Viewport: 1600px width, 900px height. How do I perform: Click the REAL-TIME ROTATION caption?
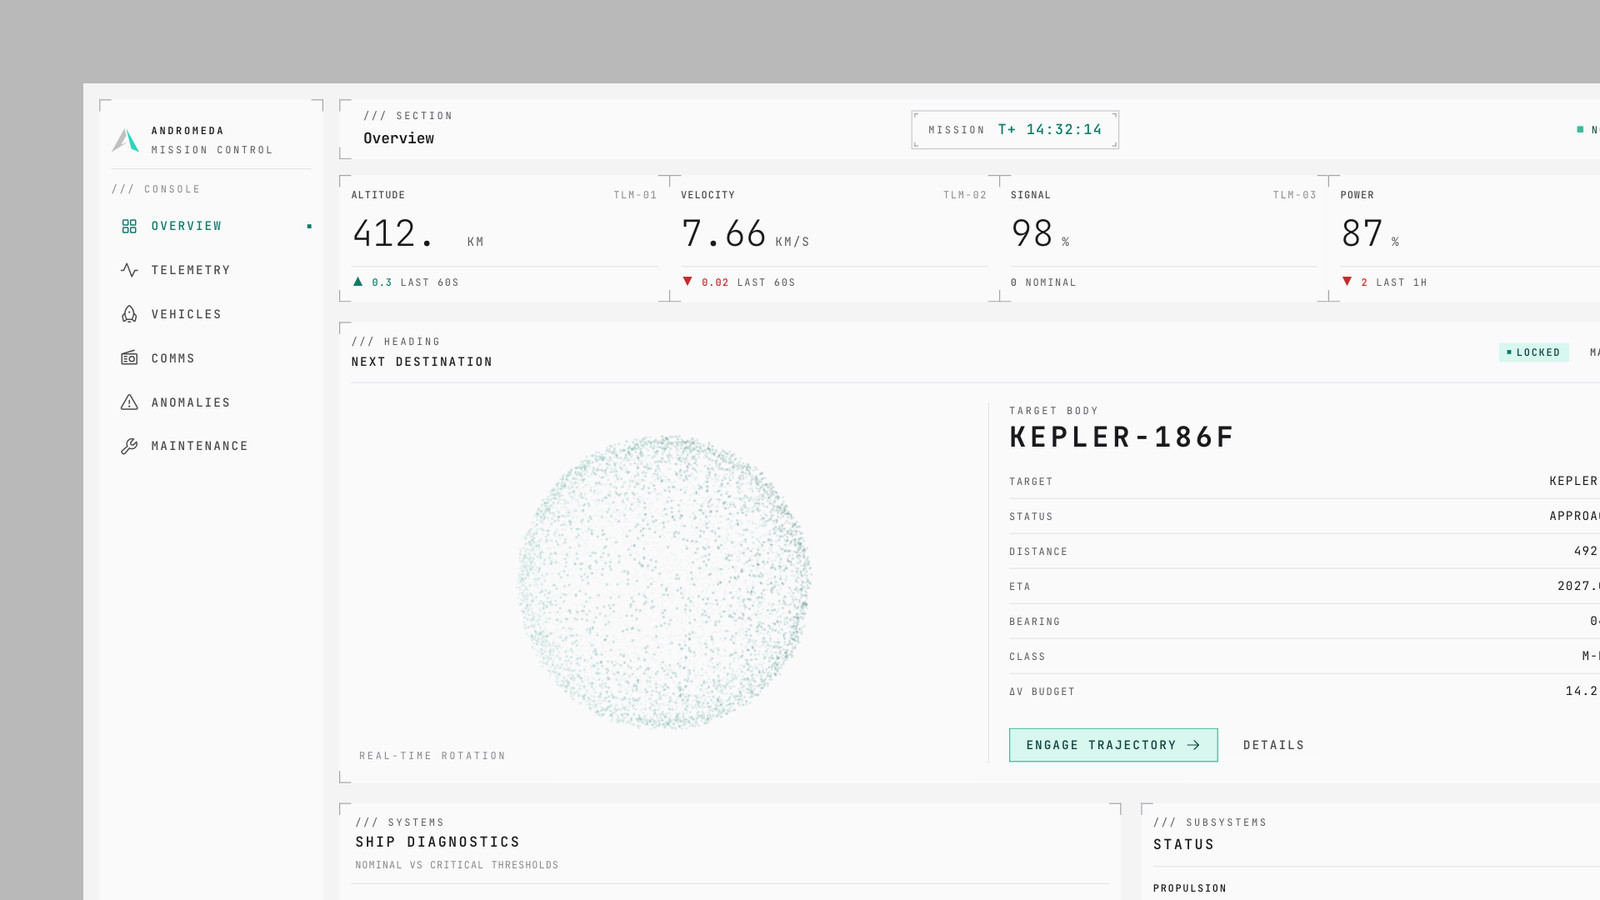(432, 756)
